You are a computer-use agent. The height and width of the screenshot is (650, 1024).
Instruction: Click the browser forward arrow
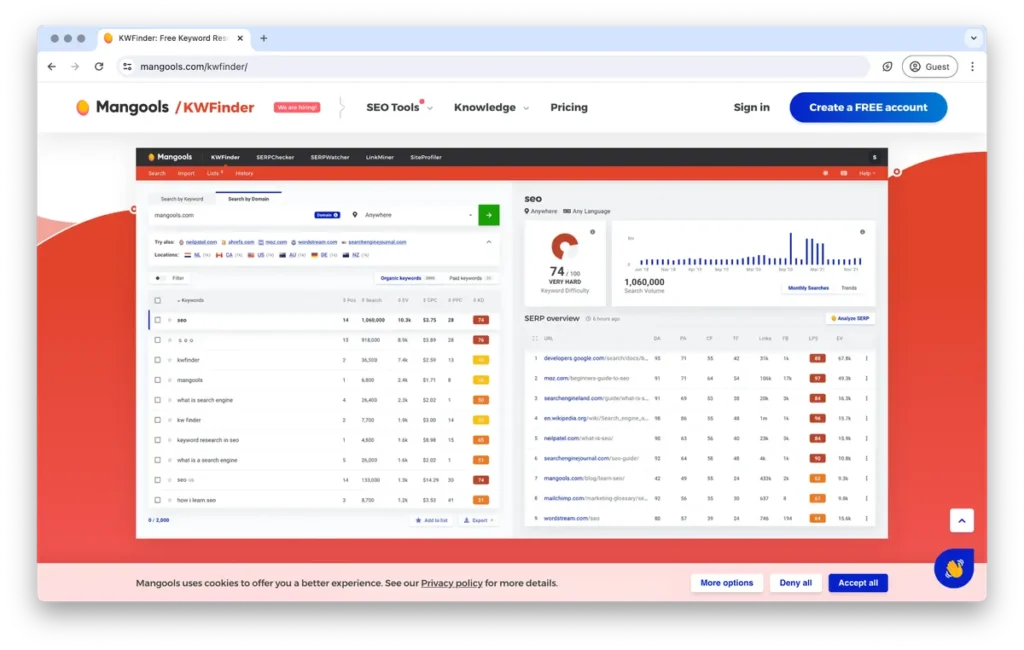pos(75,67)
